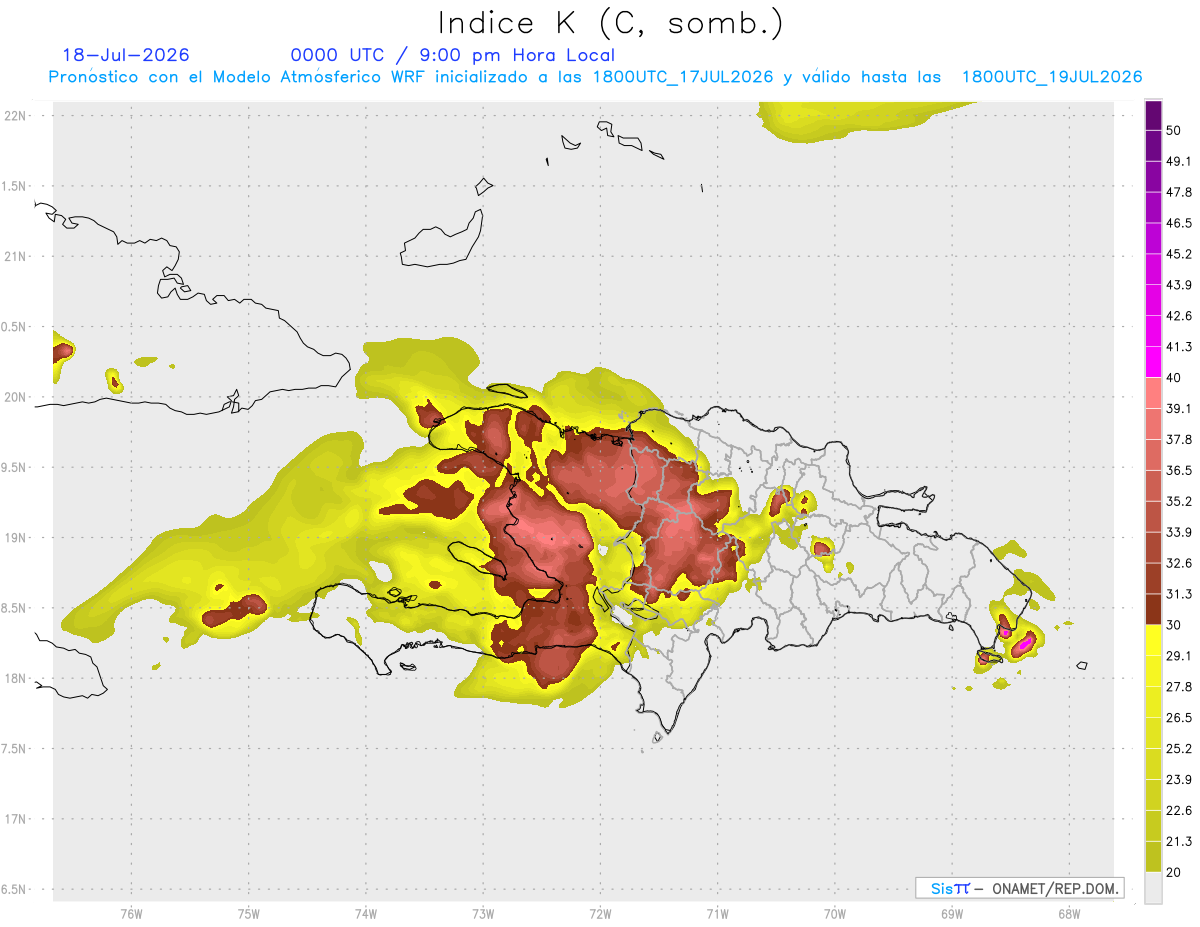This screenshot has height=927, width=1200.
Task: Click the color scale value 40
Action: (x=1174, y=378)
